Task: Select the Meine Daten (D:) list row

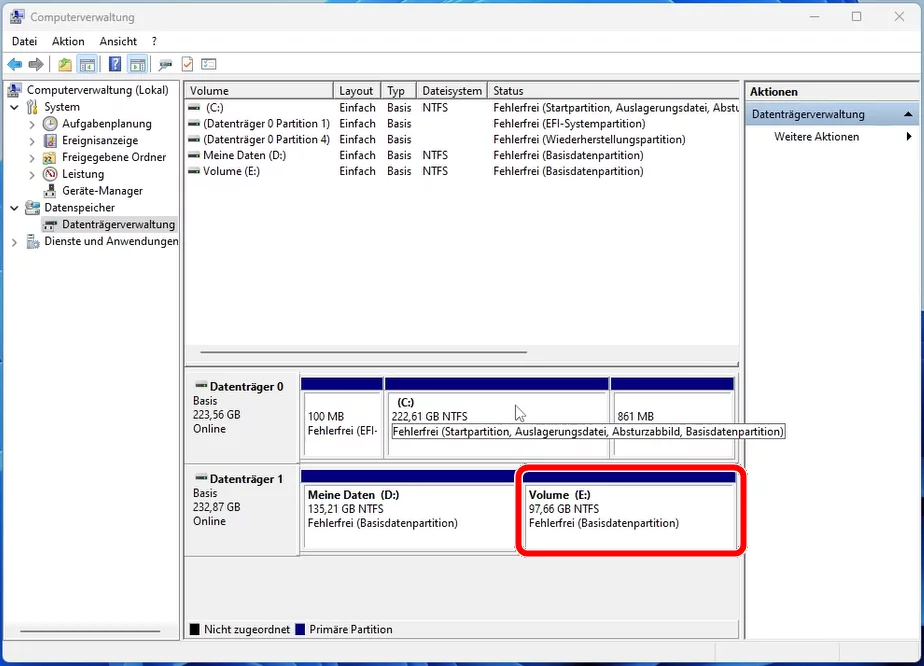Action: [462, 156]
